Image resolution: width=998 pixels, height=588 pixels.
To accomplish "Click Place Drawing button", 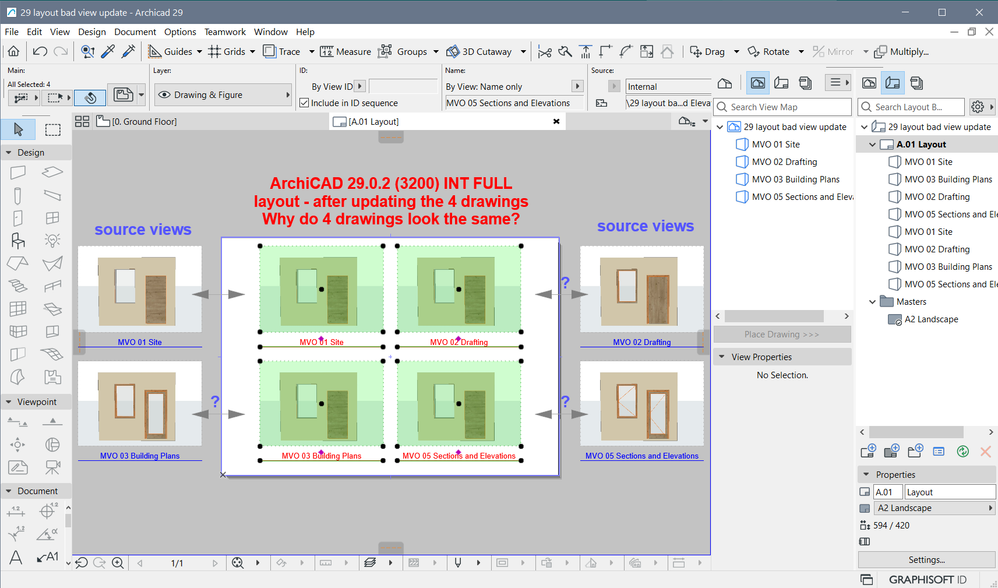I will (782, 334).
